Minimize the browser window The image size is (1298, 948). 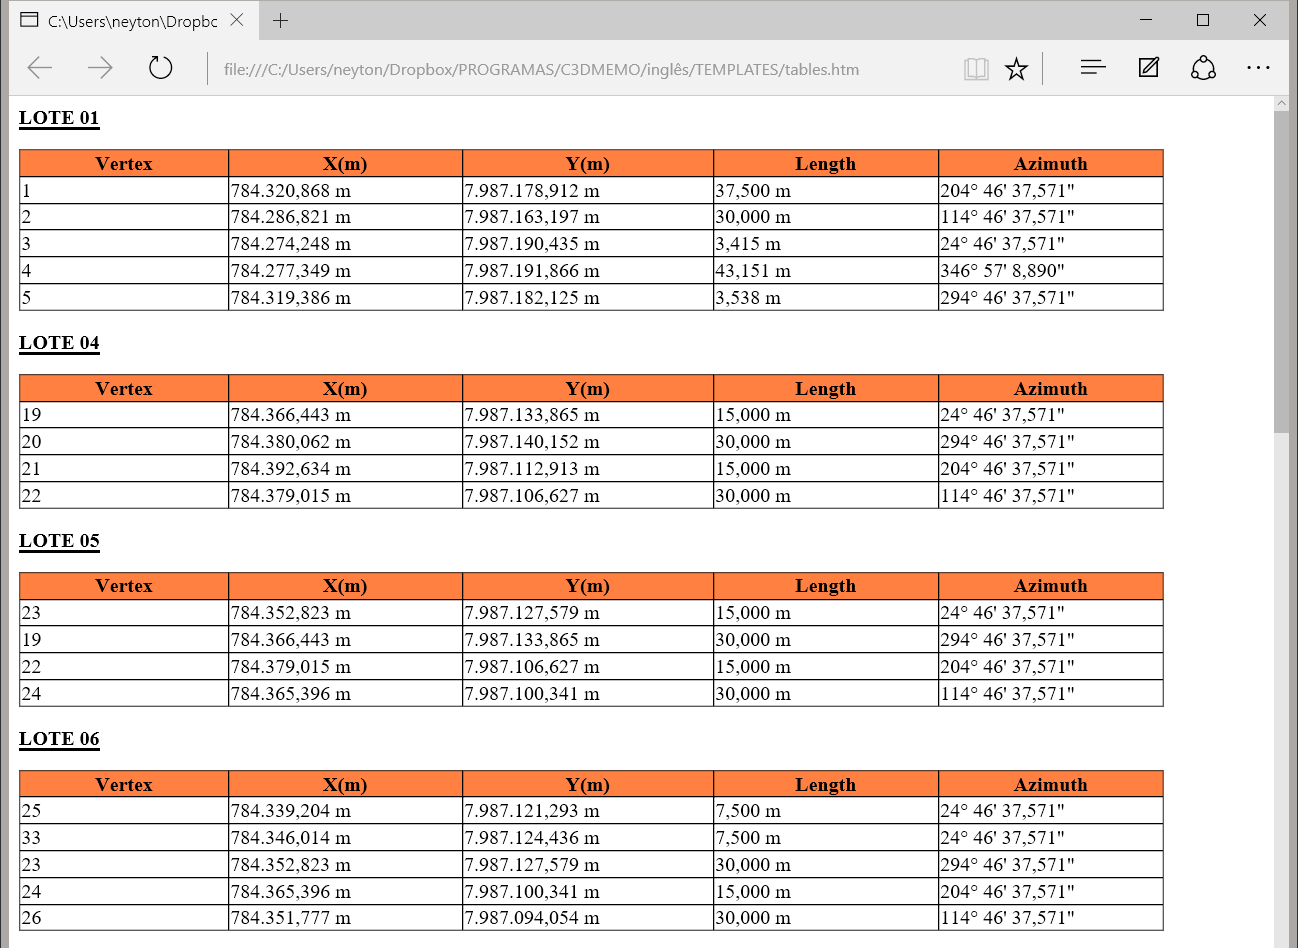[1146, 20]
